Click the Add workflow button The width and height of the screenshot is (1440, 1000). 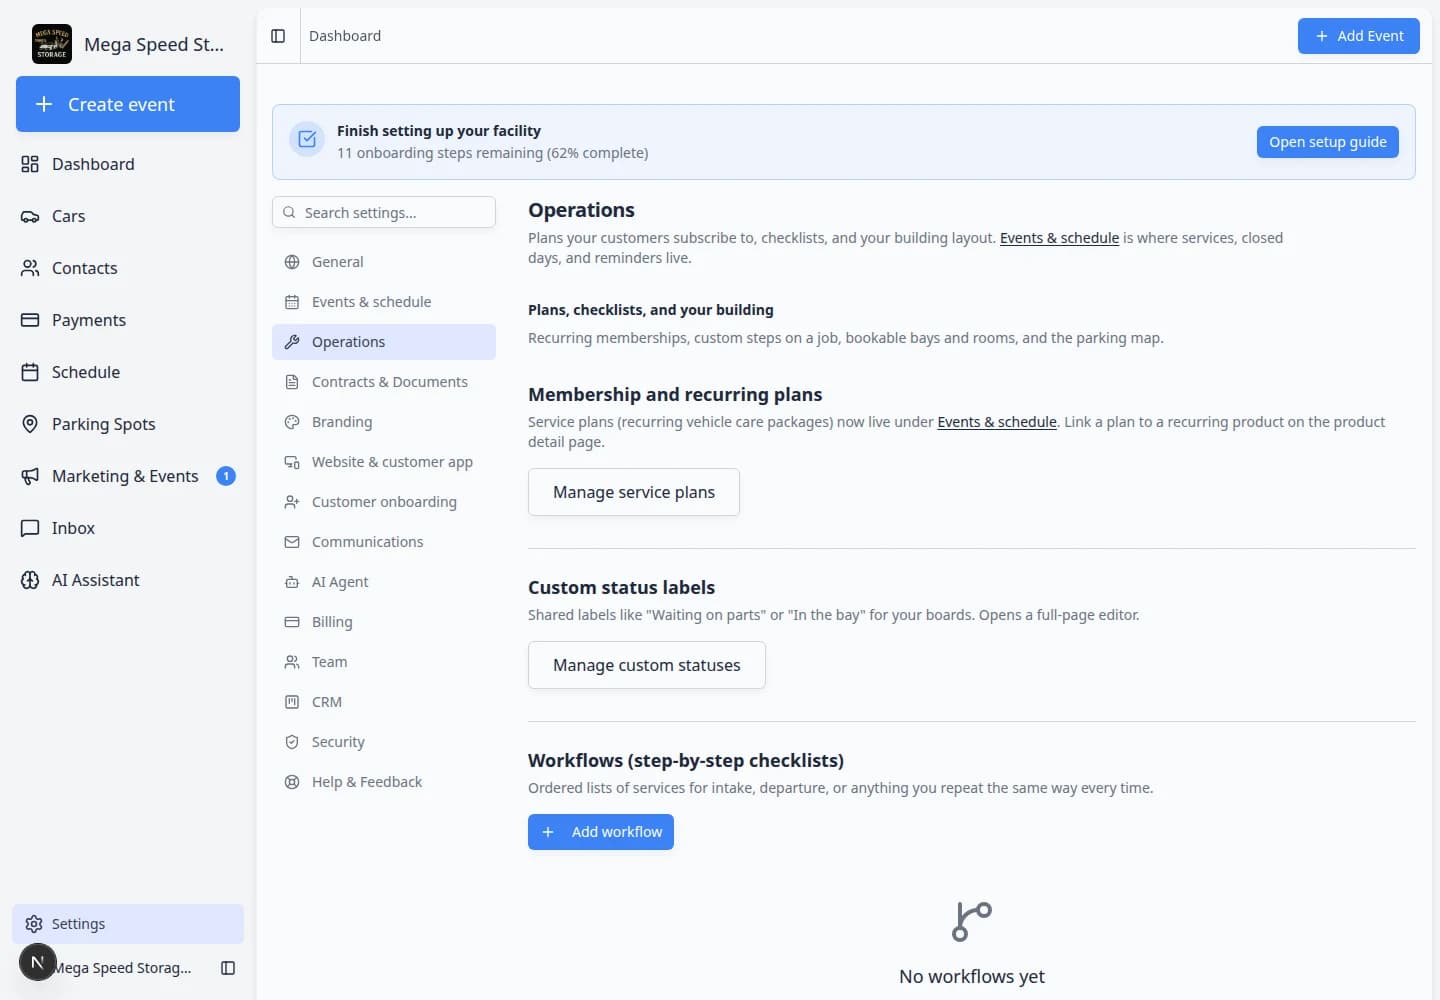(601, 832)
